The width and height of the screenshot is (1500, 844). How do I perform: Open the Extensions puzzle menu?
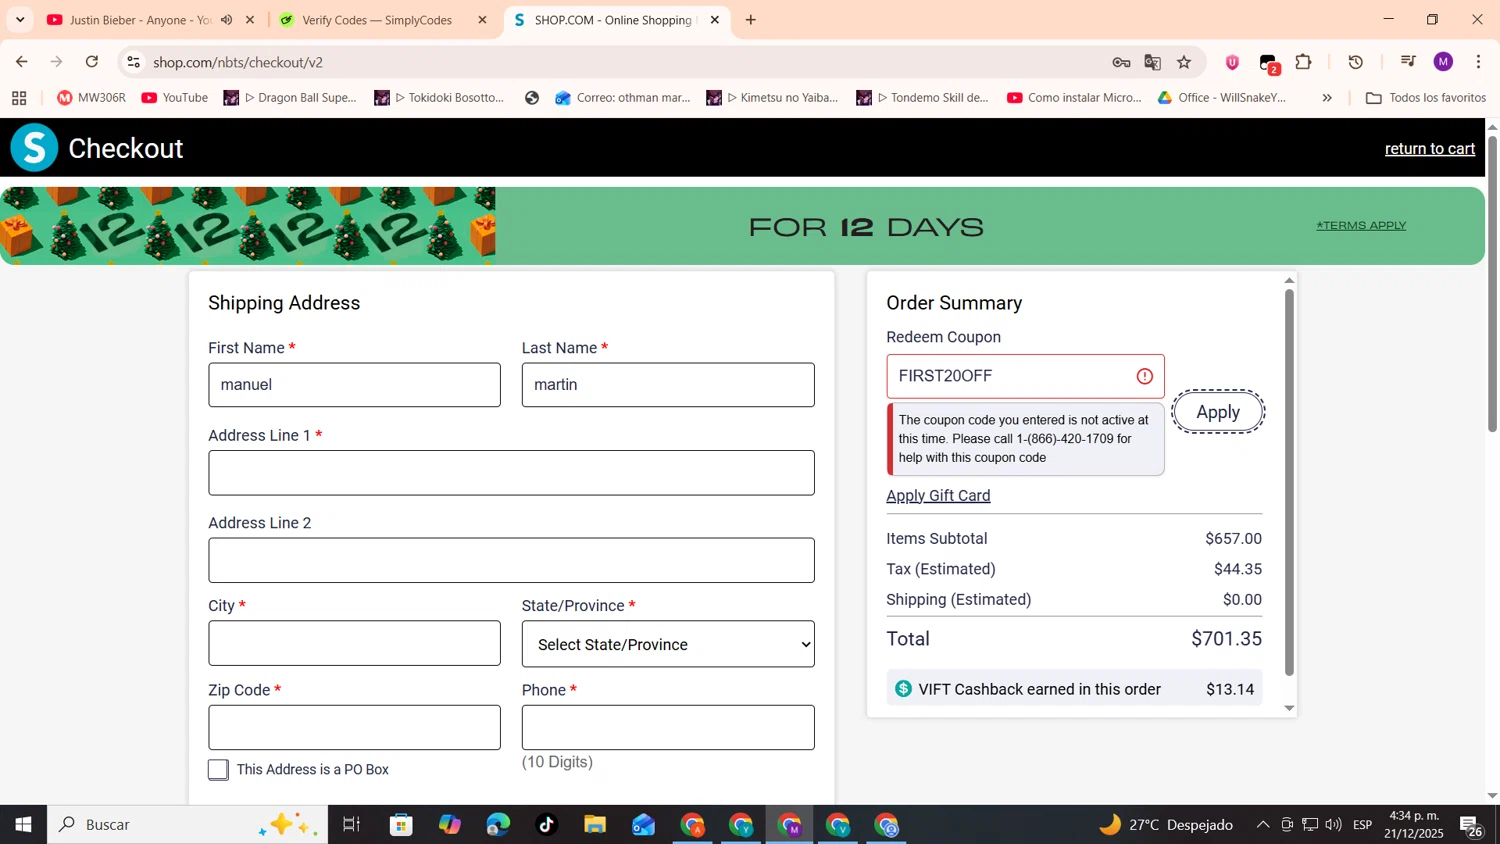tap(1304, 62)
